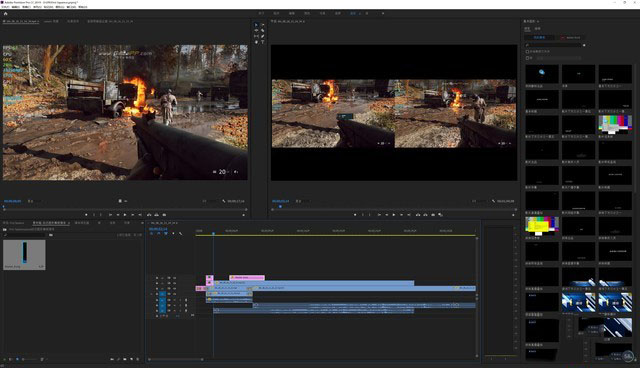
Task: Hide the topmost video track output
Action: [x=175, y=278]
